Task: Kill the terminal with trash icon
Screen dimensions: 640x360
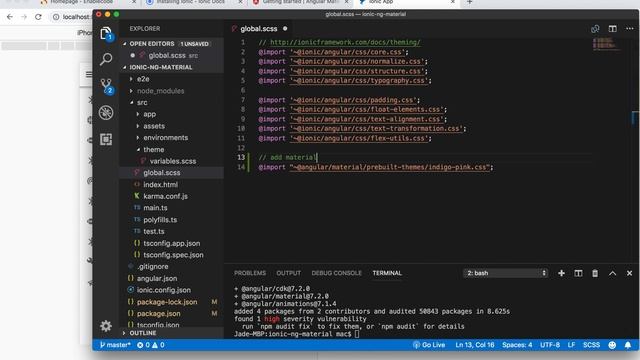Action: tap(595, 273)
